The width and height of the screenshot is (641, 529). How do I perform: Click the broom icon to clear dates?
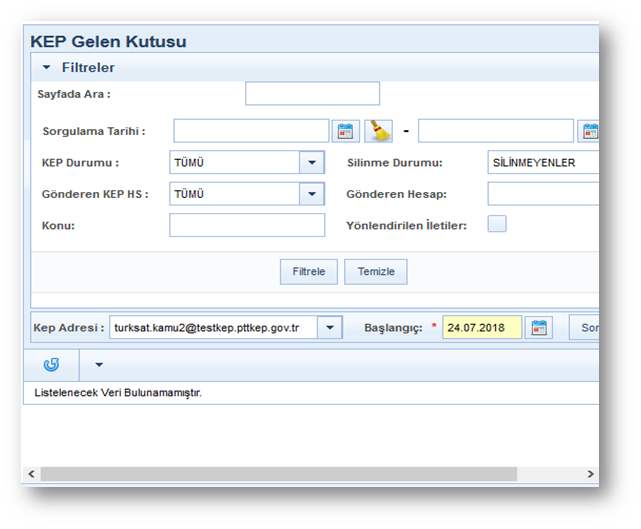pyautogui.click(x=379, y=131)
